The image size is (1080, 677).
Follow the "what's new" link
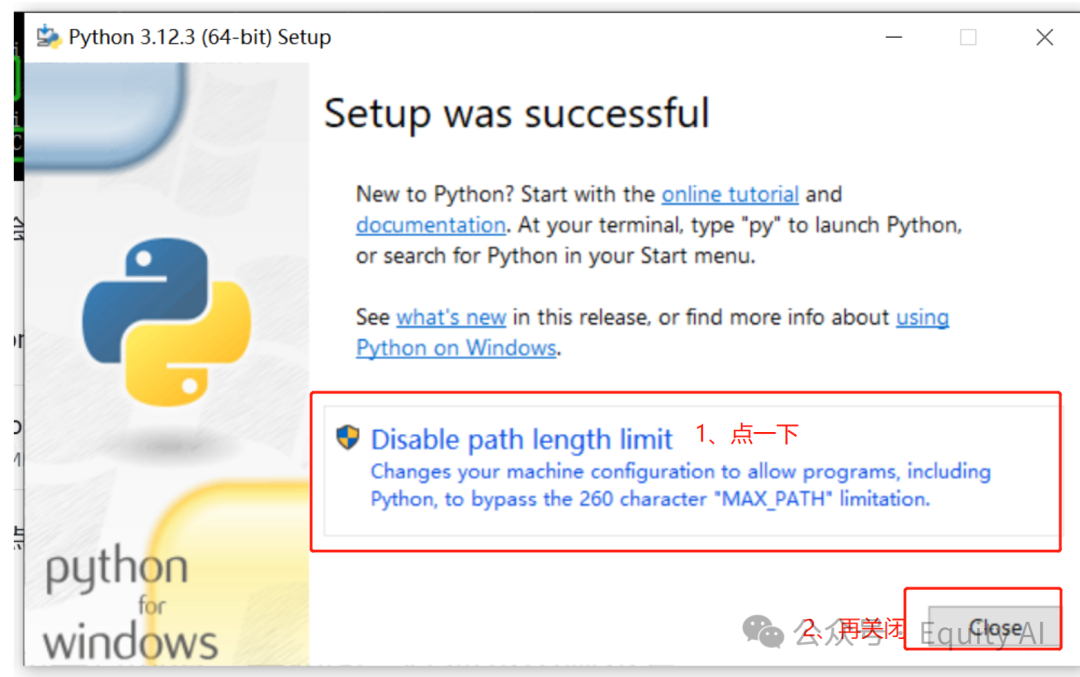451,317
